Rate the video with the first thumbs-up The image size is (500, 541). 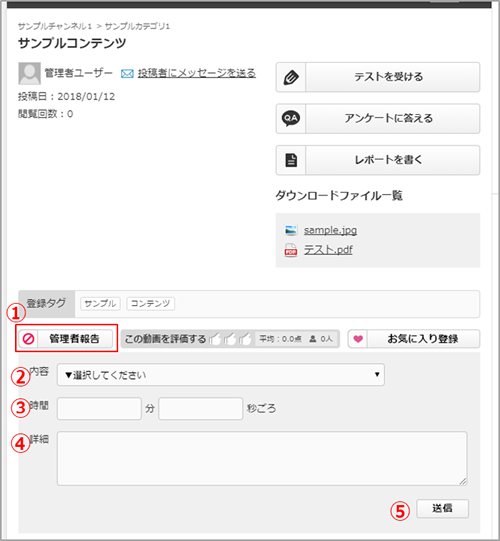tap(215, 339)
